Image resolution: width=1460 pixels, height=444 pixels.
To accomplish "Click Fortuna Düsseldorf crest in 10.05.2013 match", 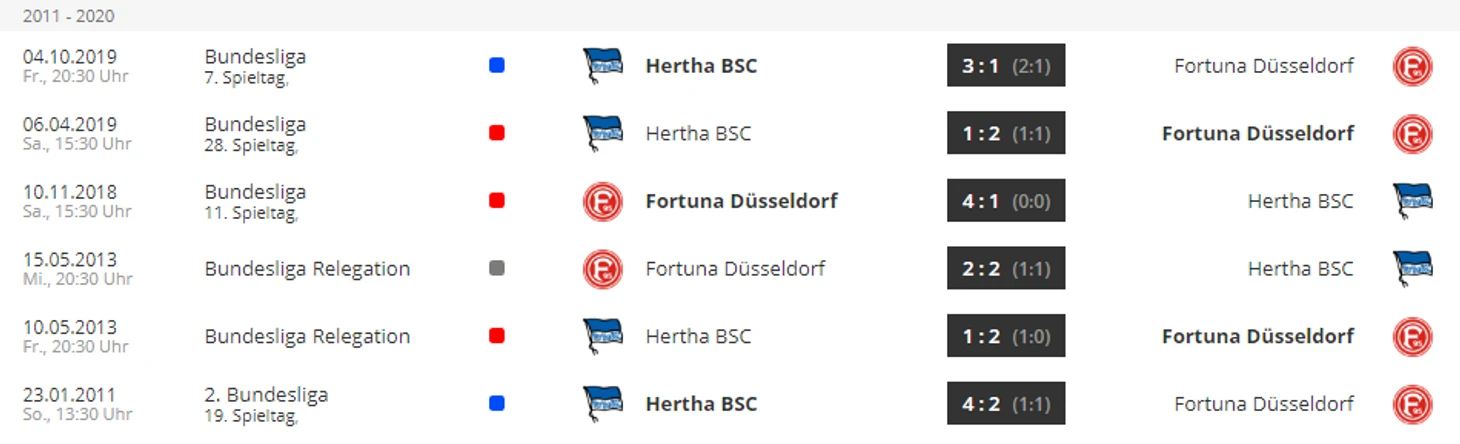I will point(1412,336).
